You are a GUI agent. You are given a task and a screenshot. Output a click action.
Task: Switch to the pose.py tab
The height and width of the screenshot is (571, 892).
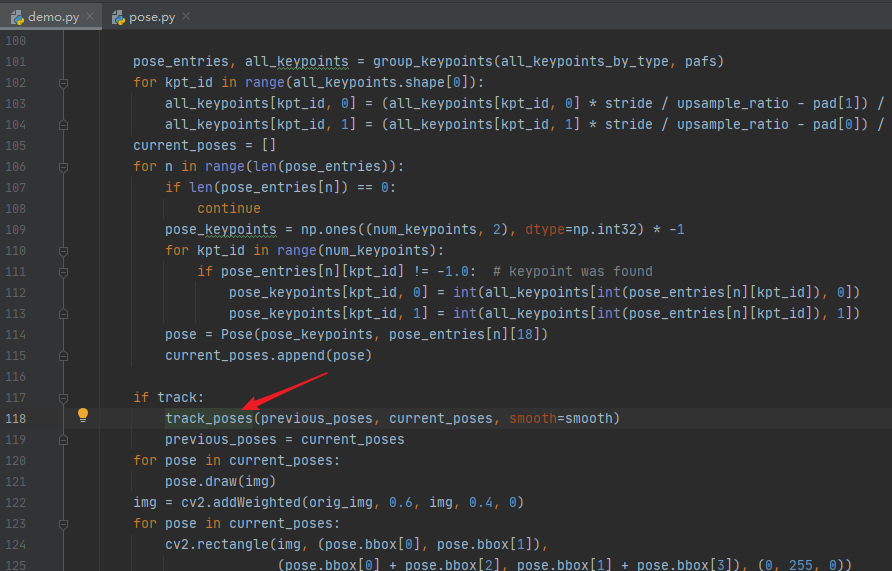tap(151, 17)
